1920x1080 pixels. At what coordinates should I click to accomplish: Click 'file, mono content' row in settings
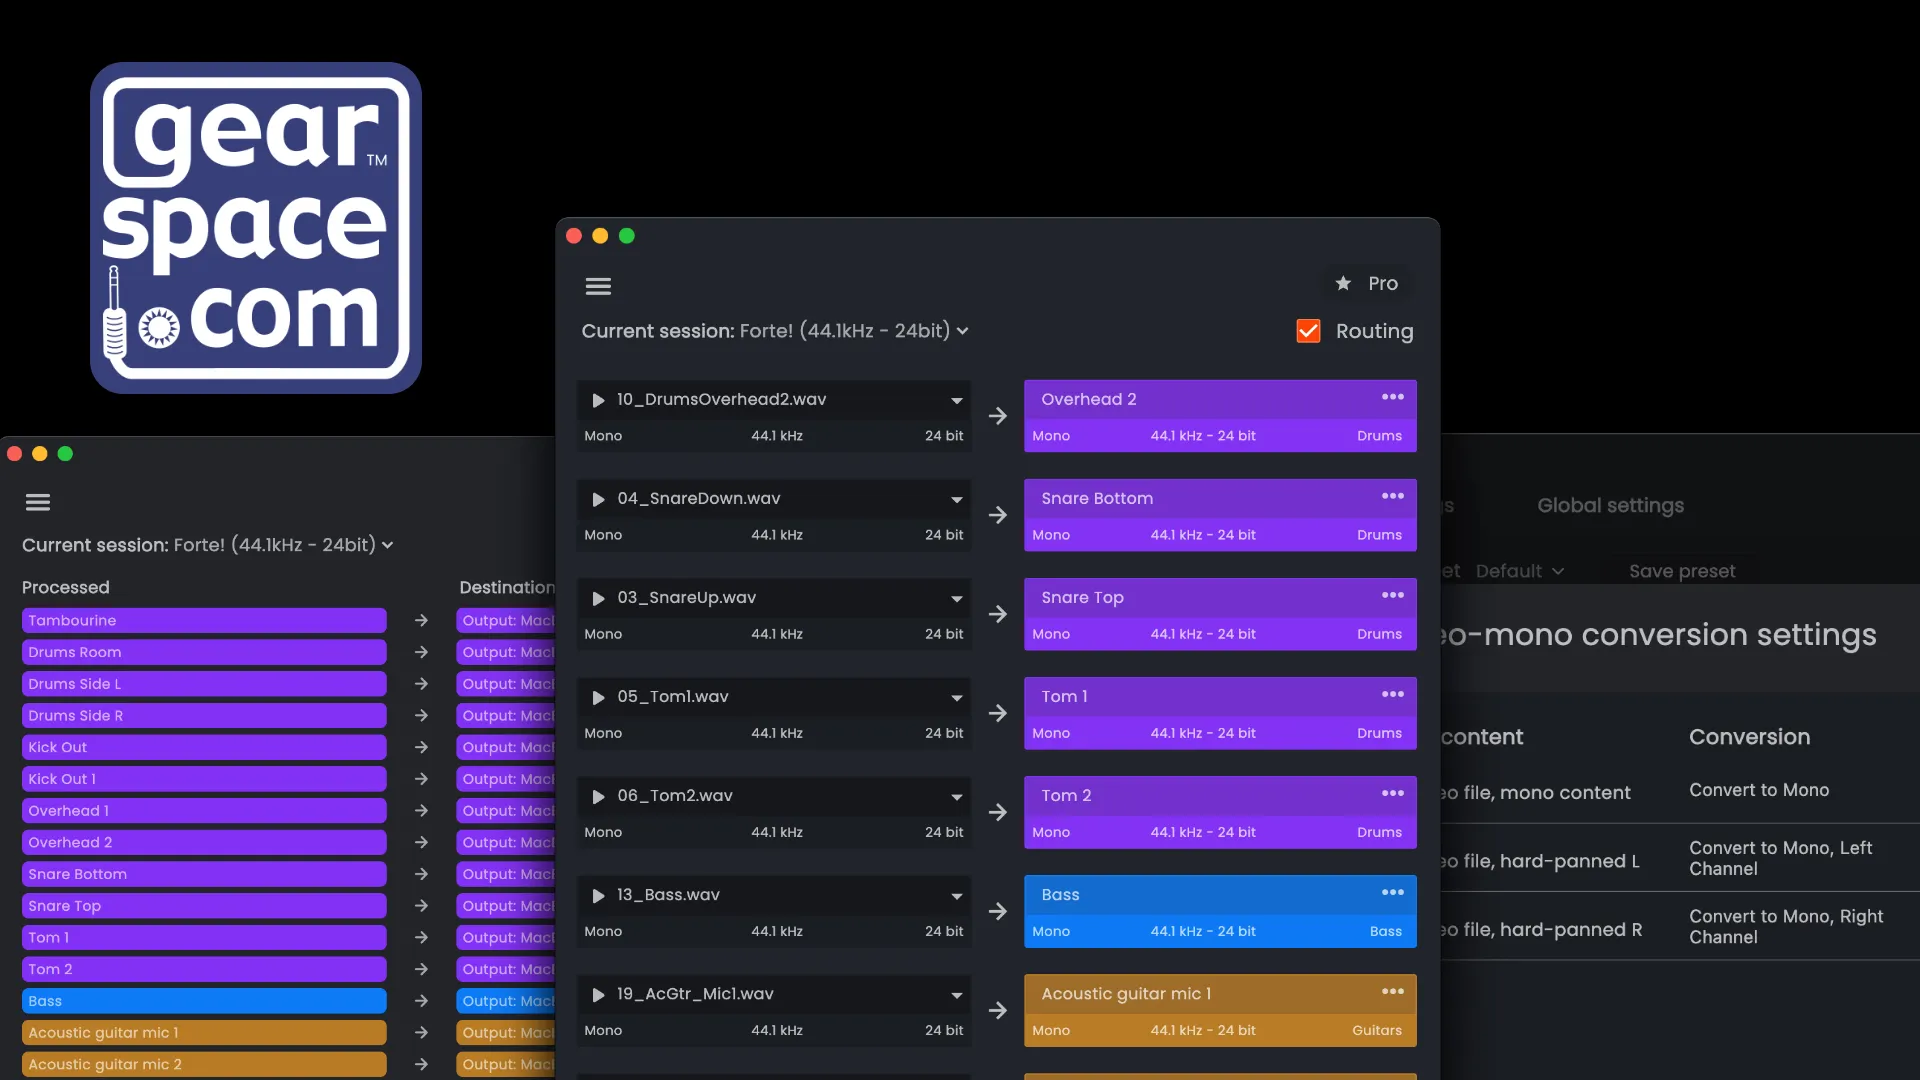pyautogui.click(x=1536, y=793)
